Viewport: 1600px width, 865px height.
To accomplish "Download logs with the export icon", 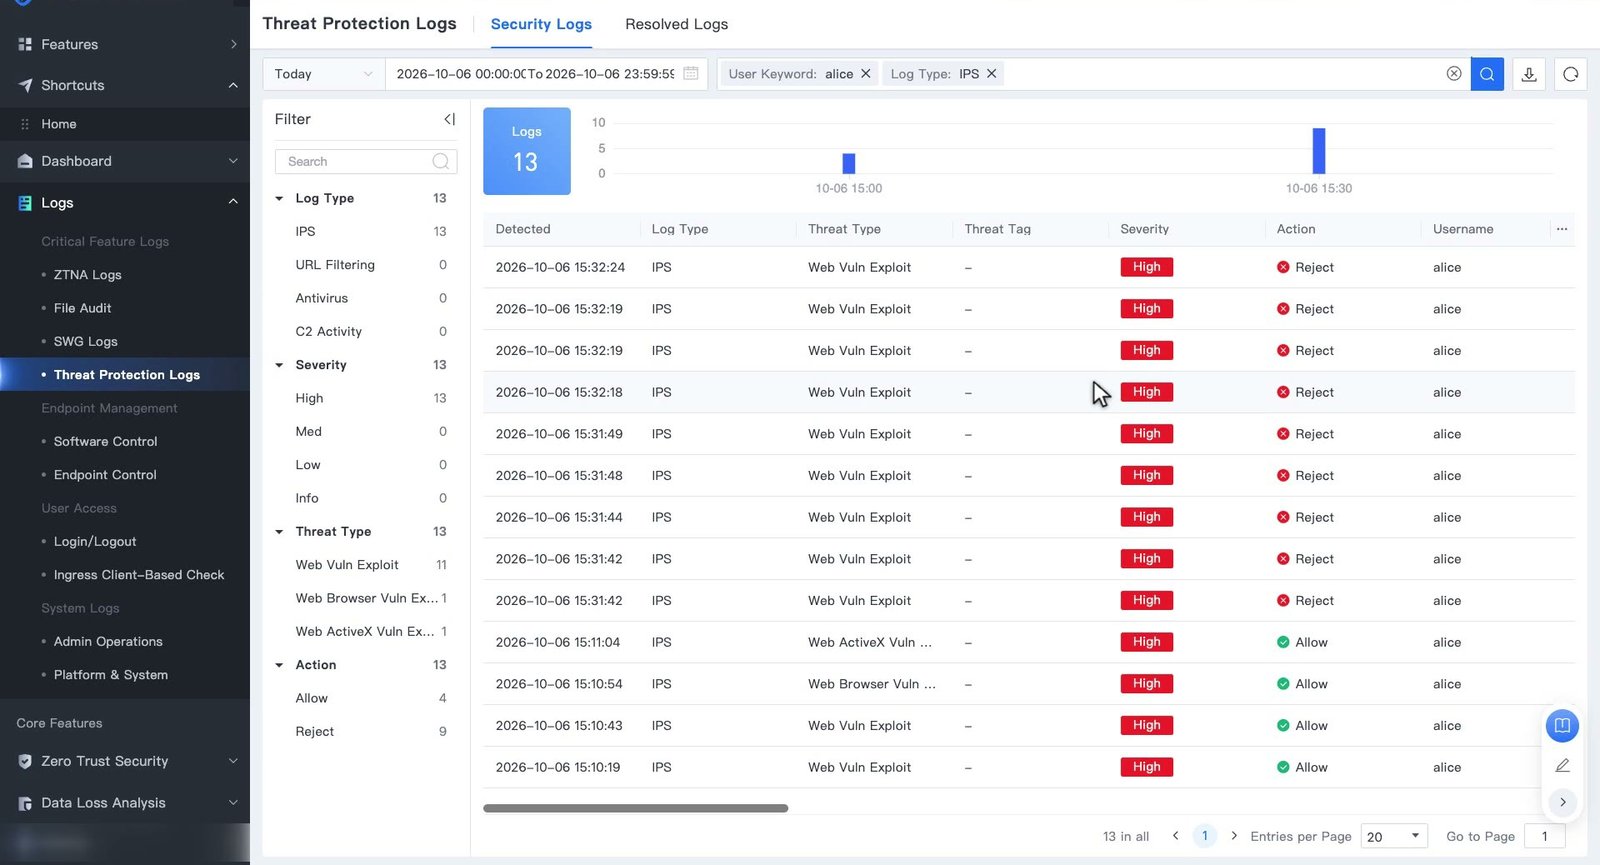I will click(1529, 74).
